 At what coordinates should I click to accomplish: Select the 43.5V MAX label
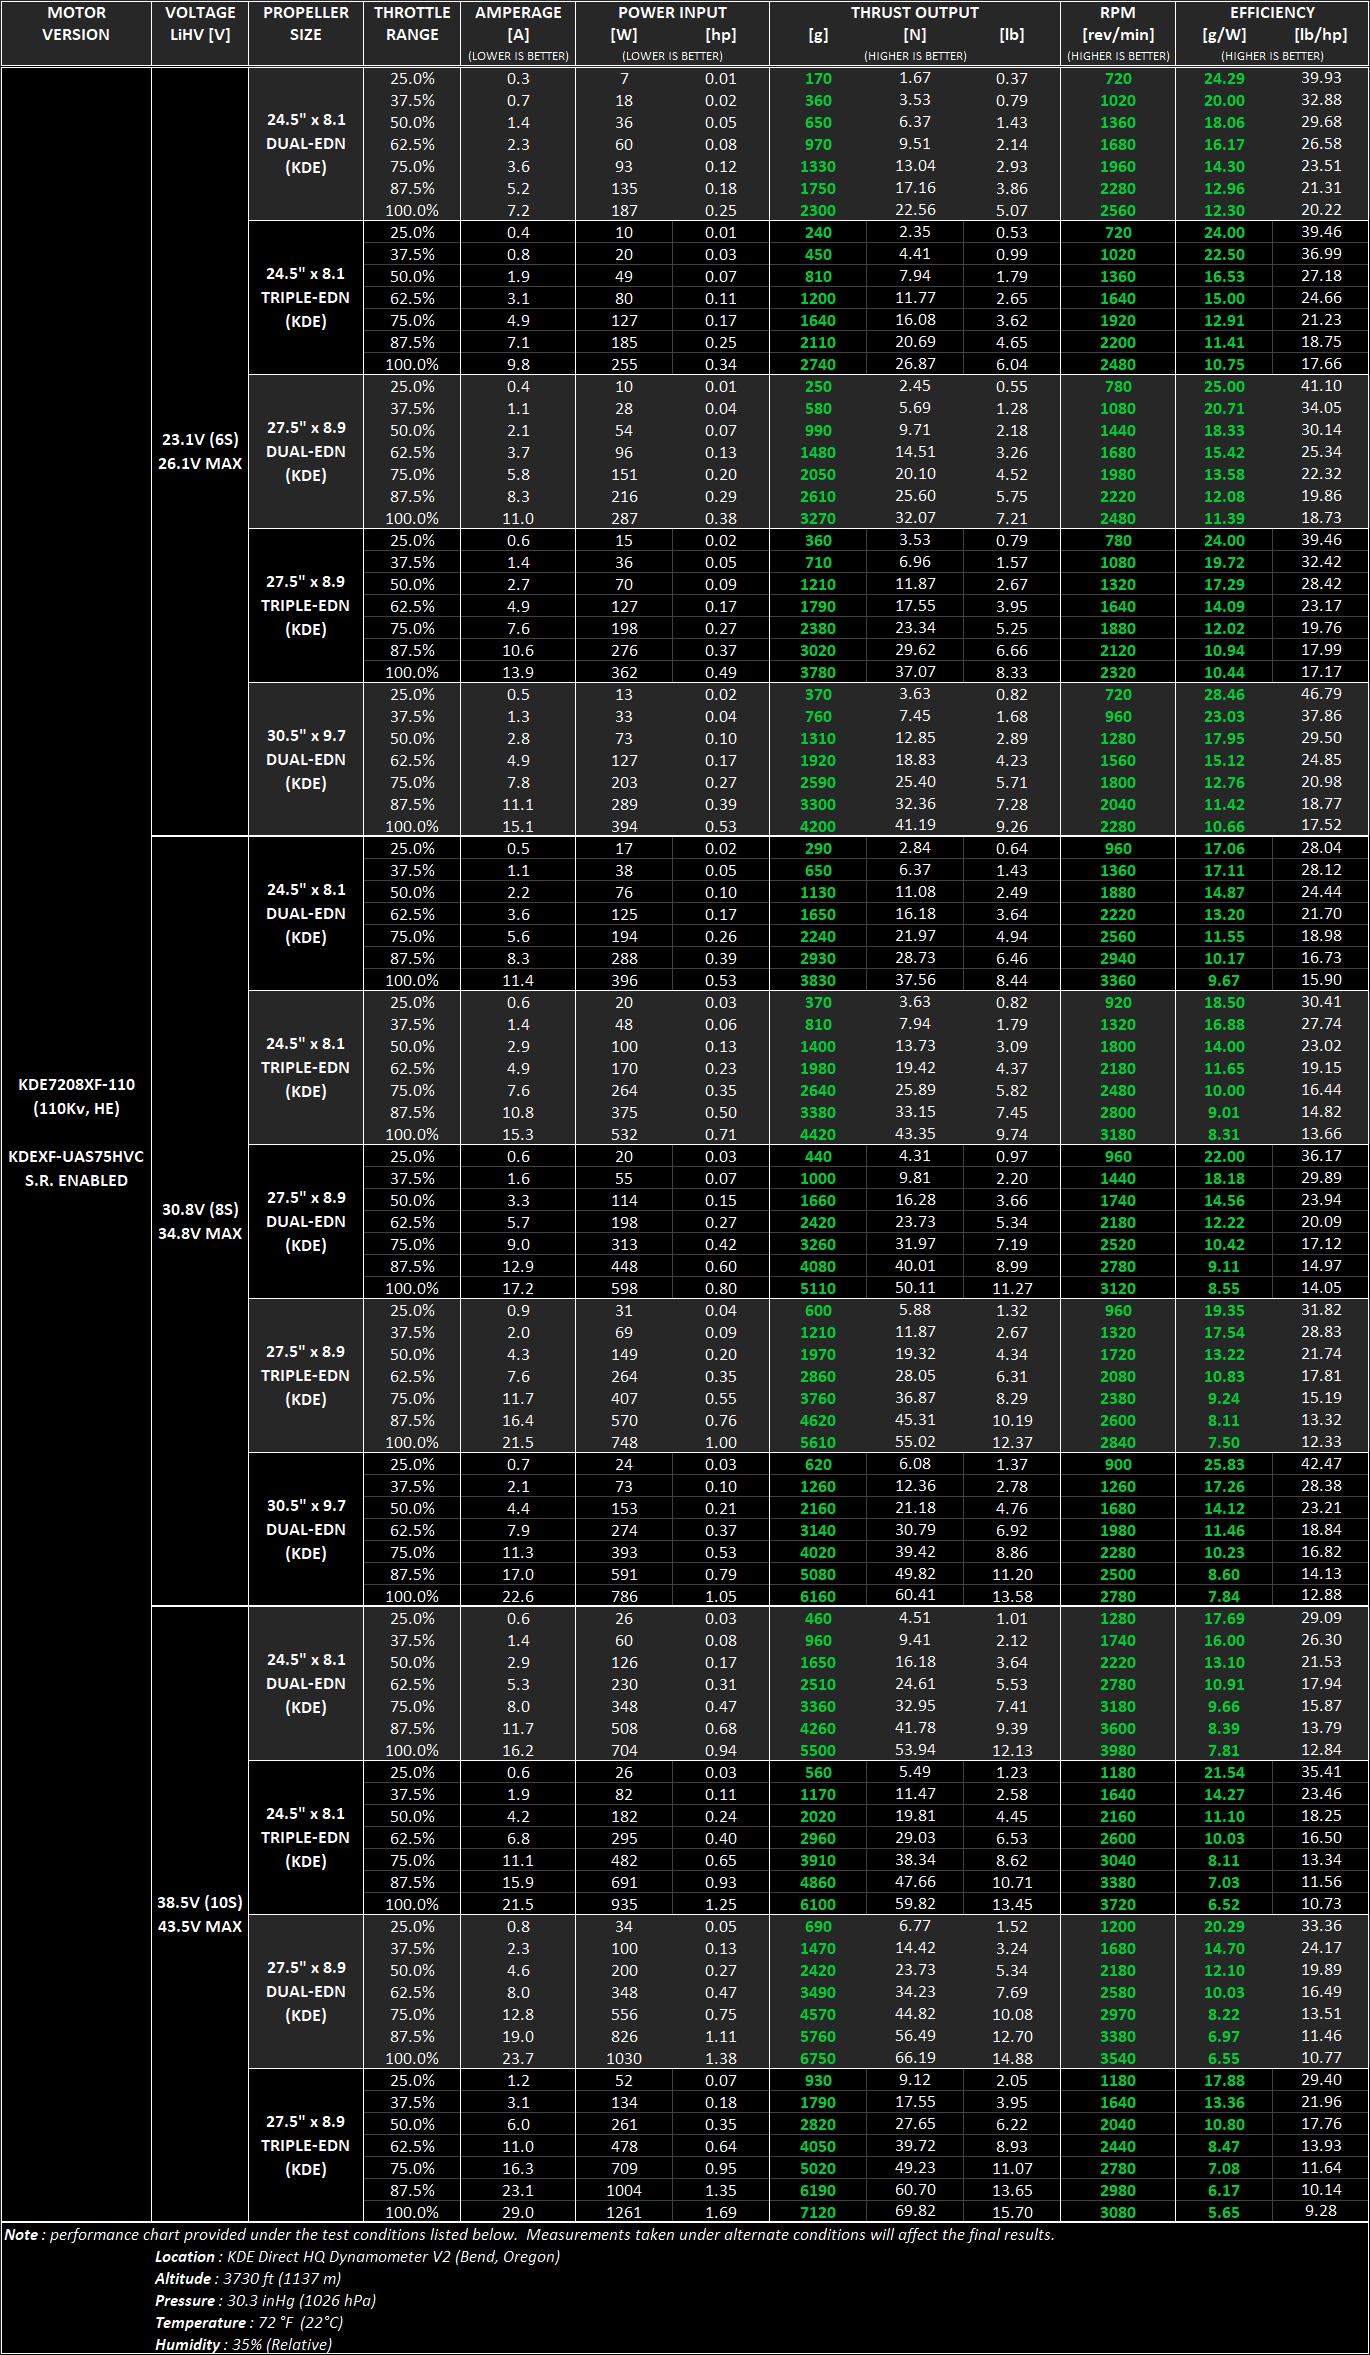200,1926
